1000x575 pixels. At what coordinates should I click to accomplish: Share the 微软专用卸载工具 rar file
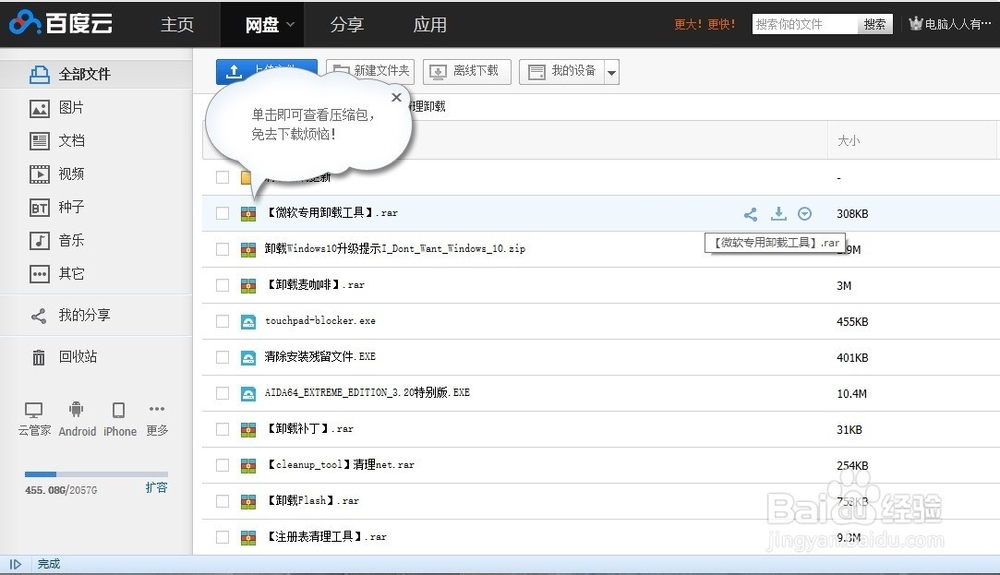click(x=751, y=214)
